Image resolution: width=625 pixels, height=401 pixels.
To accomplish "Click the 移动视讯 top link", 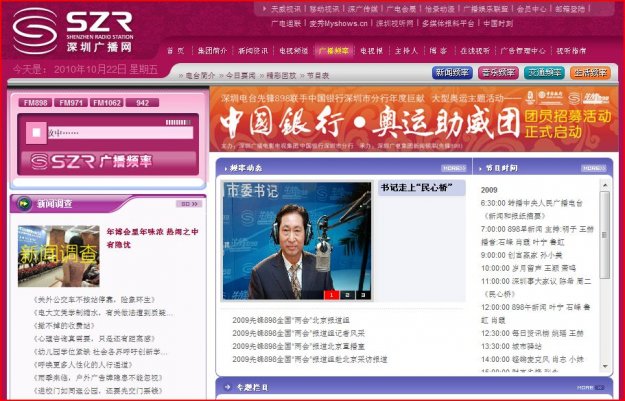I will click(x=324, y=9).
